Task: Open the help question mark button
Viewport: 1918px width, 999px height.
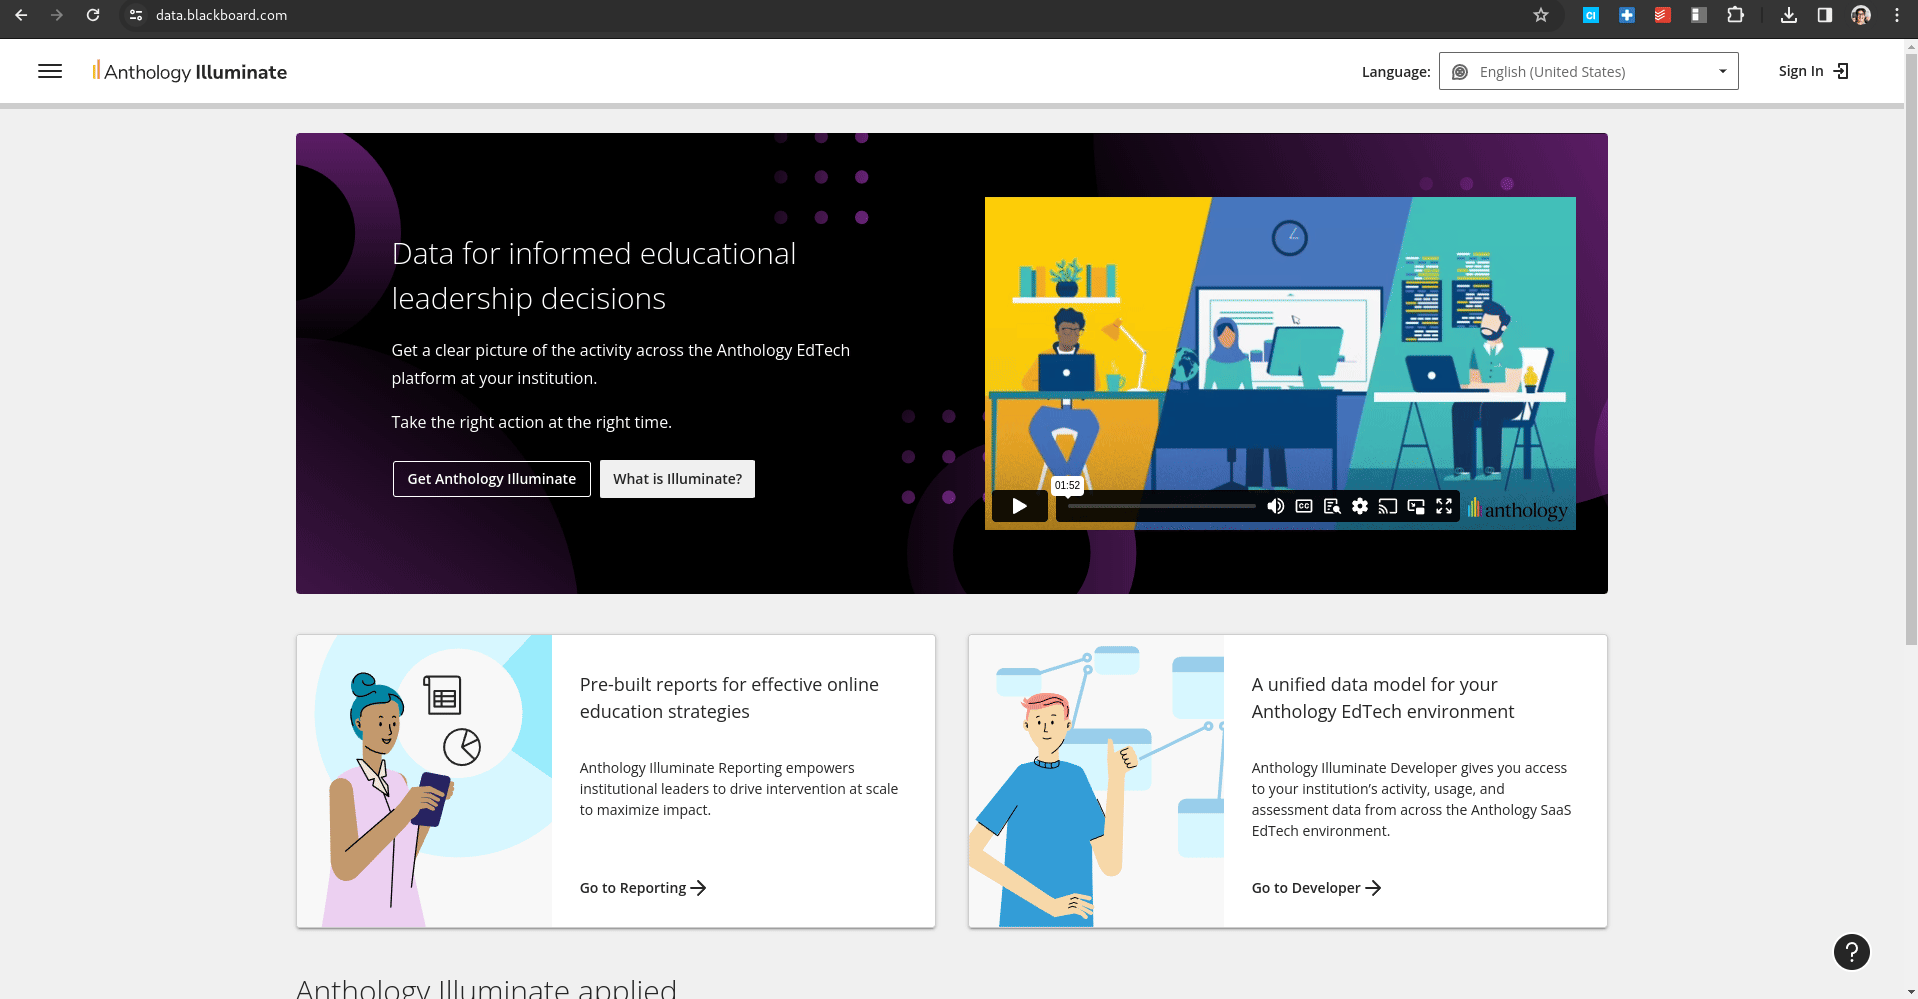Action: tap(1851, 952)
